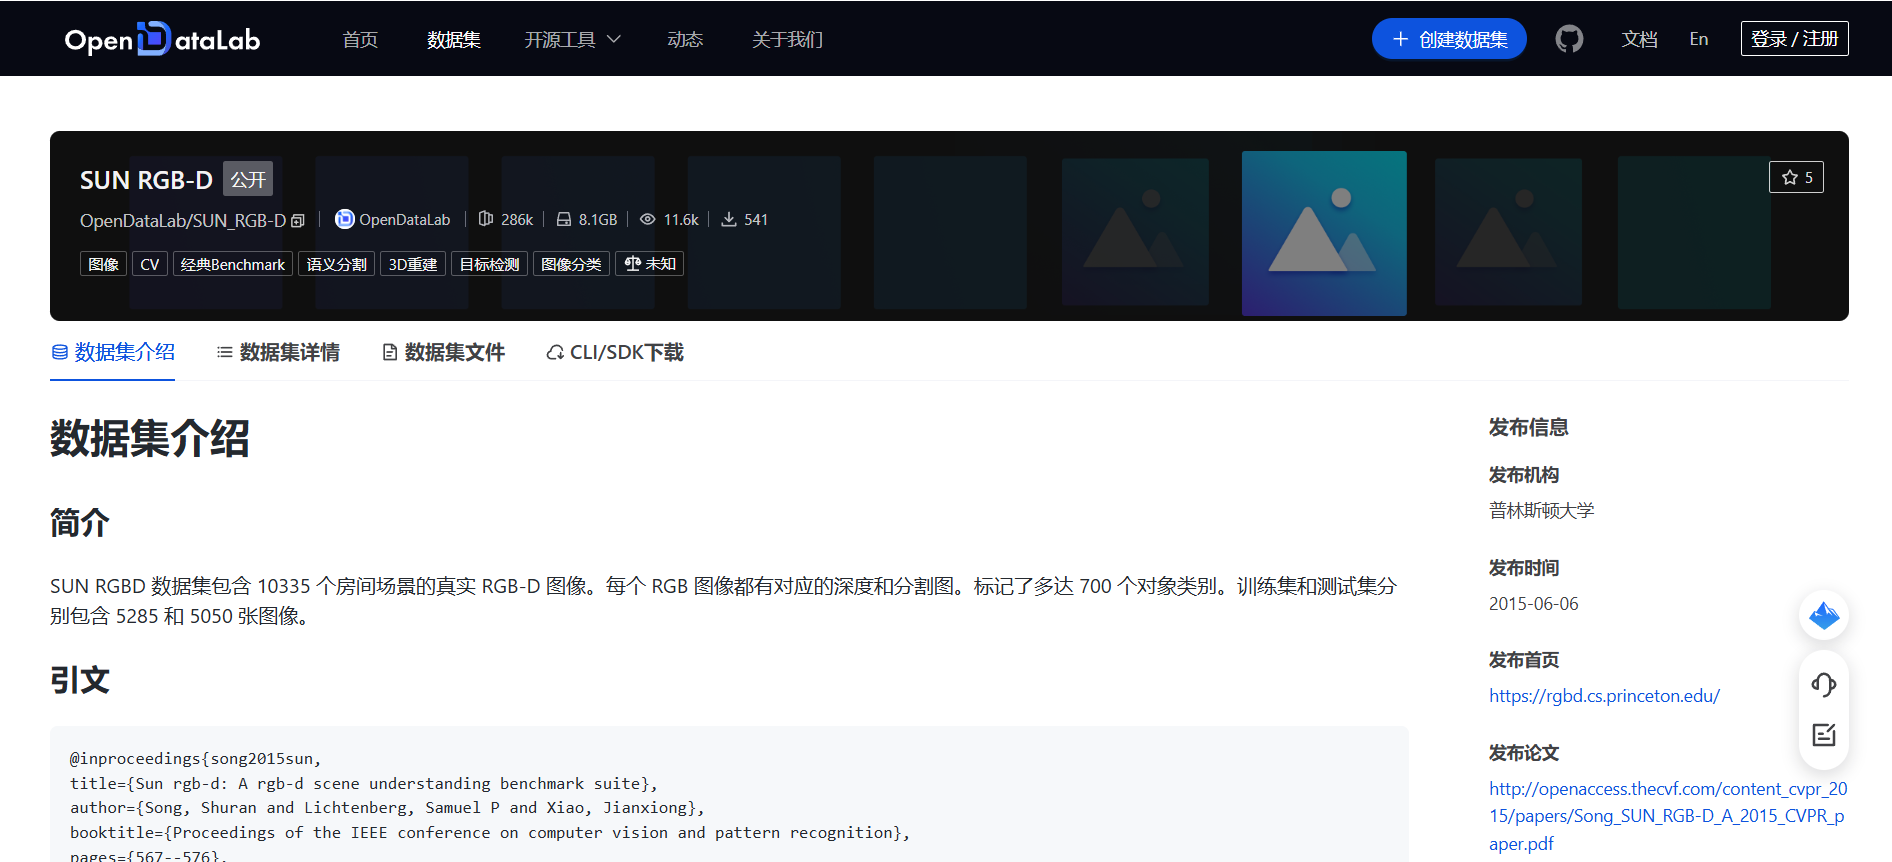Switch to the 数据集详情 tab
This screenshot has width=1892, height=862.
click(x=278, y=352)
